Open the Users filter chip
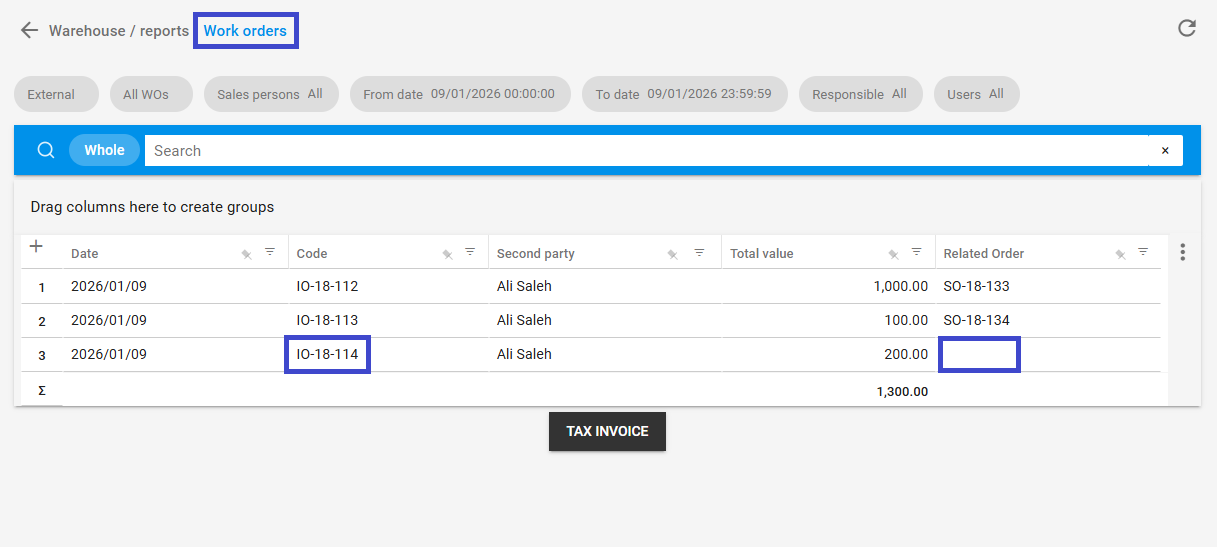This screenshot has height=547, width=1217. tap(976, 94)
